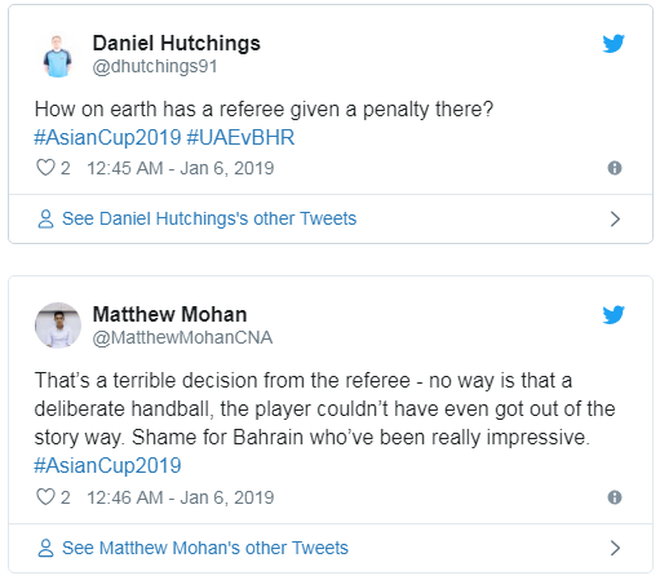Open Matthew Mohan's profile avatar
660x580 pixels.
click(x=58, y=326)
